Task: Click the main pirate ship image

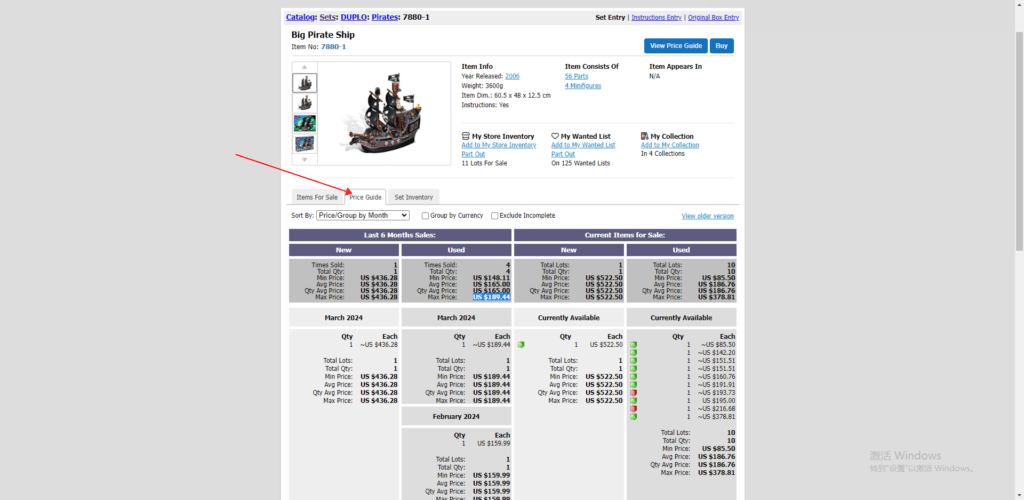Action: click(383, 114)
